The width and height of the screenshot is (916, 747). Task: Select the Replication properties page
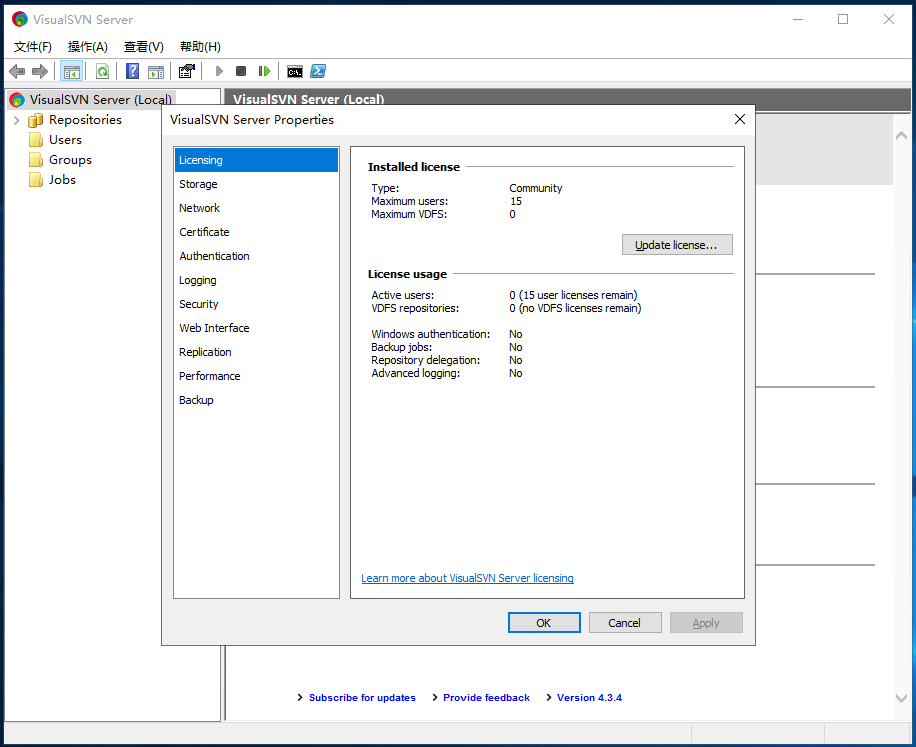coord(256,352)
